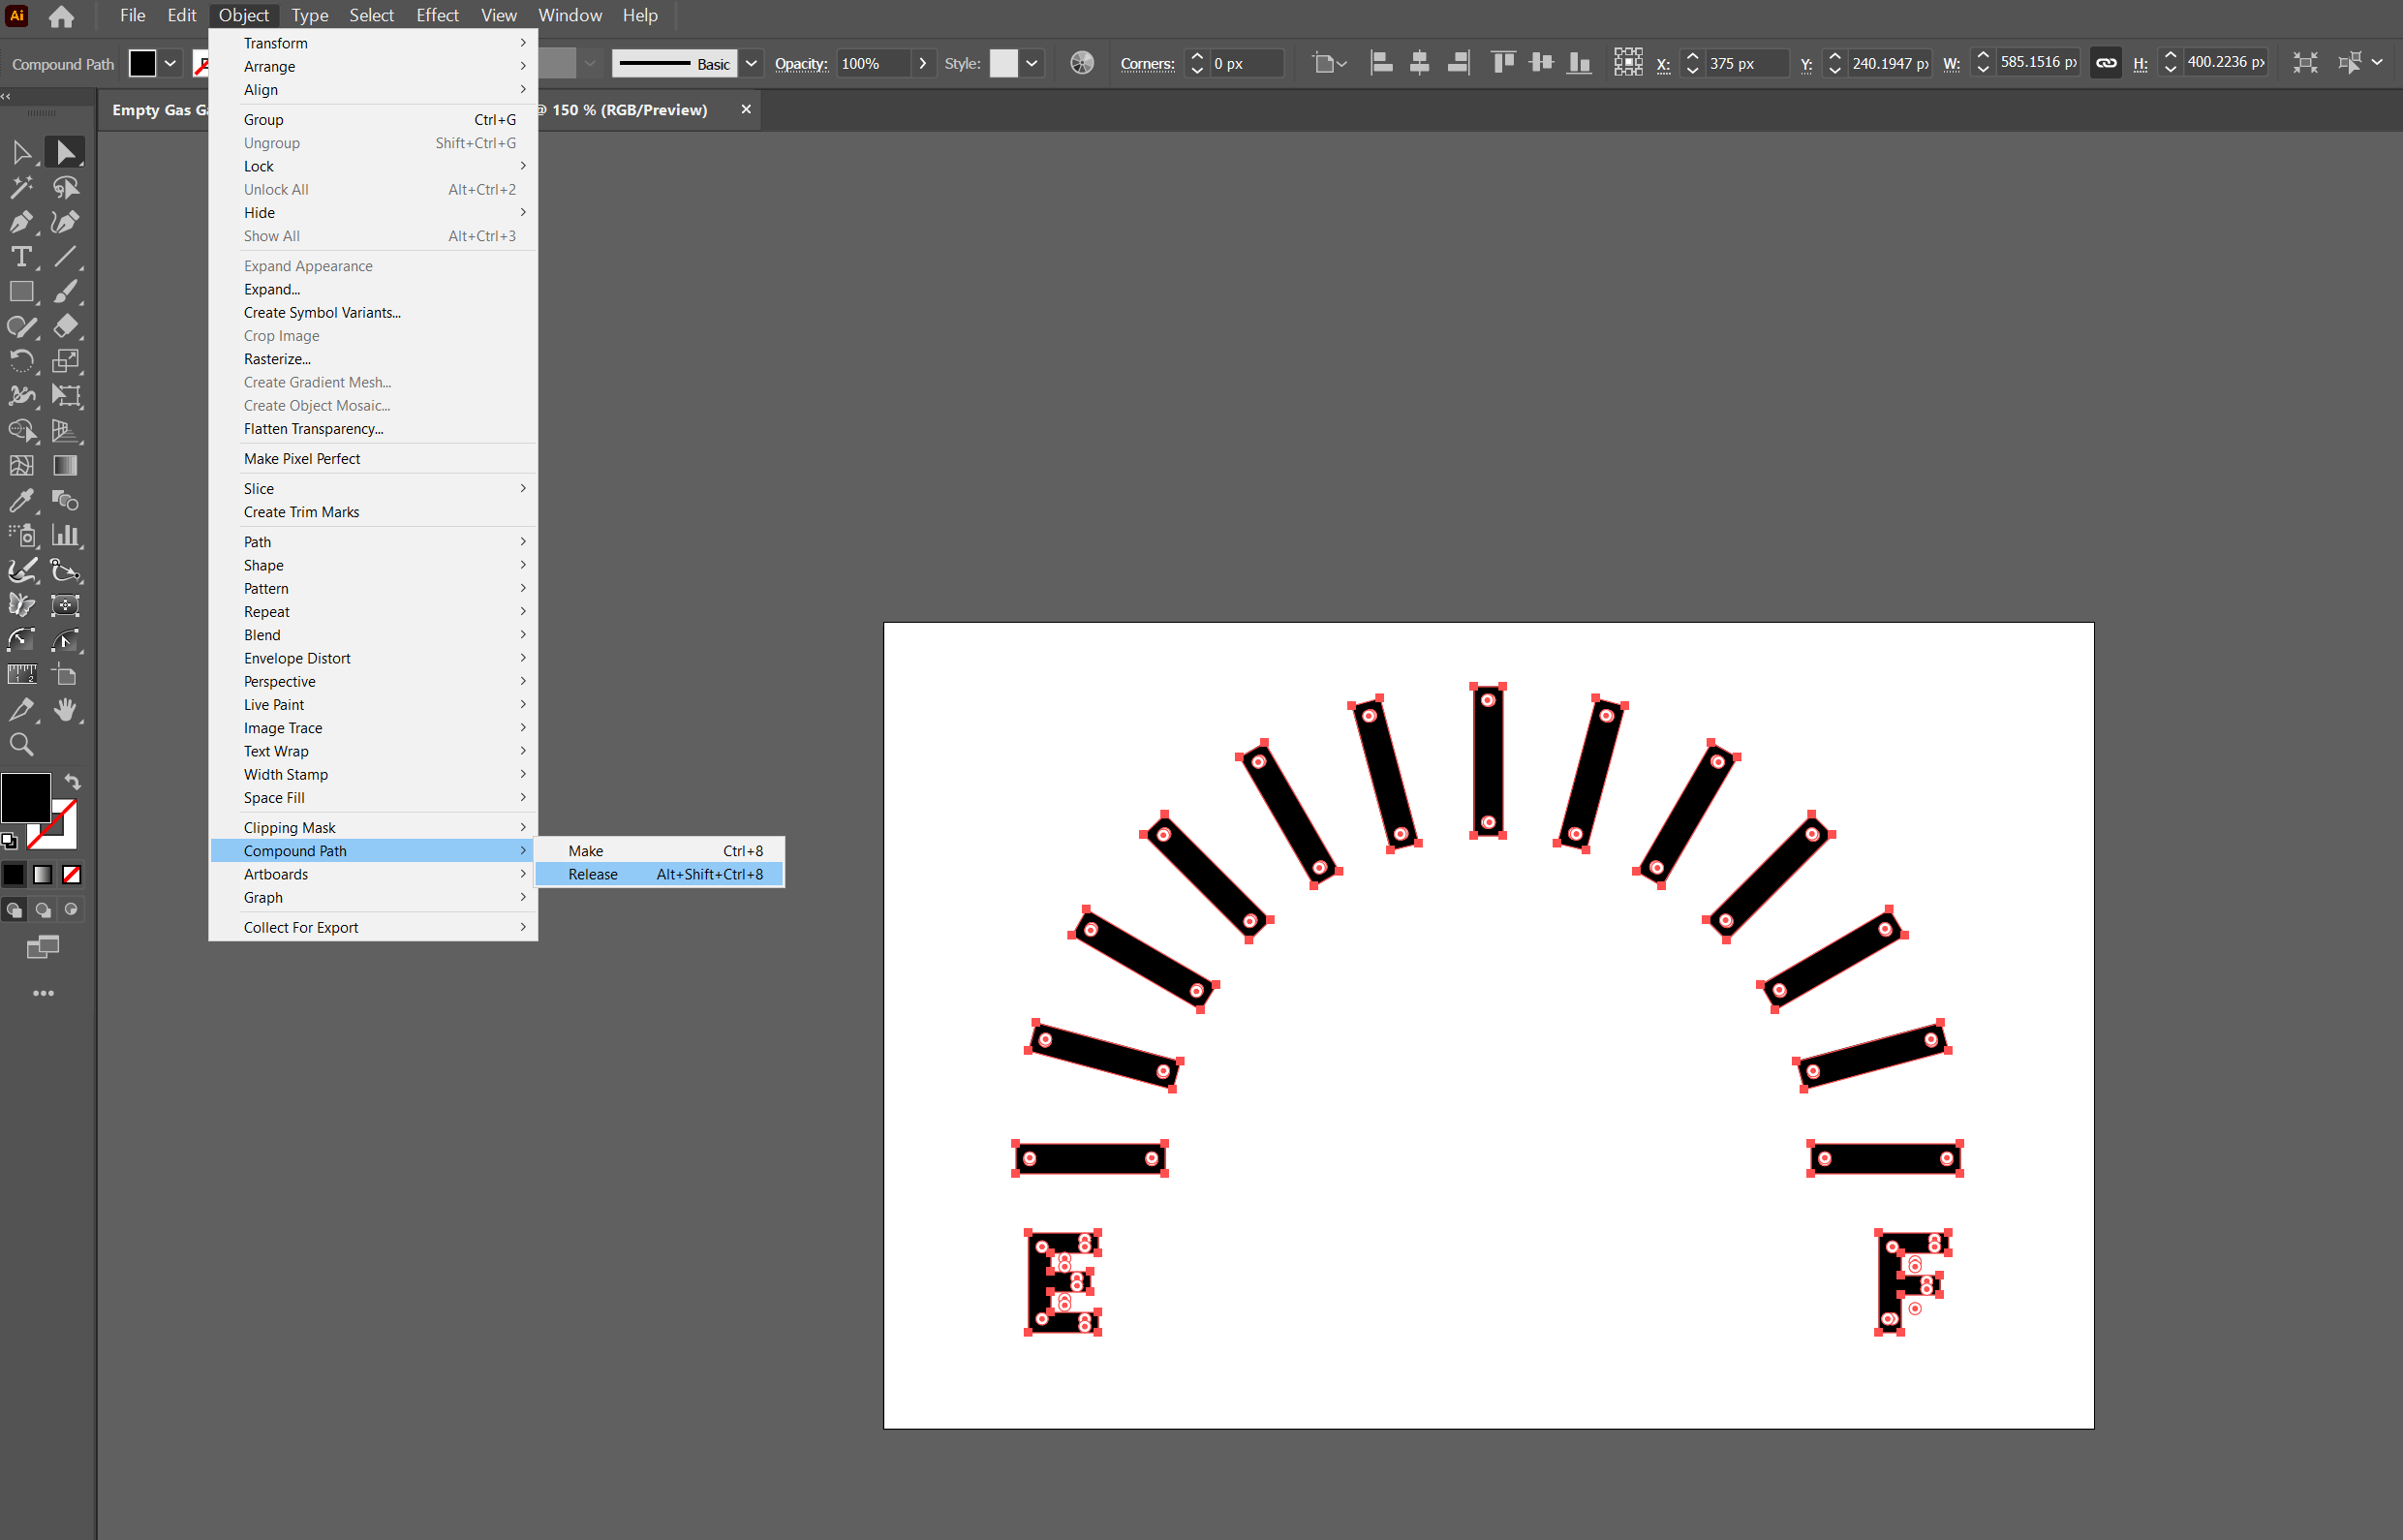Screen dimensions: 2403x1540
Task: Click the Corners label link
Action: (x=1147, y=63)
